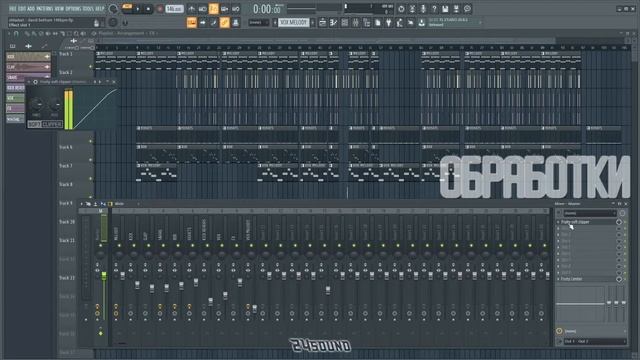Select the playlist Delete tool

41,34
